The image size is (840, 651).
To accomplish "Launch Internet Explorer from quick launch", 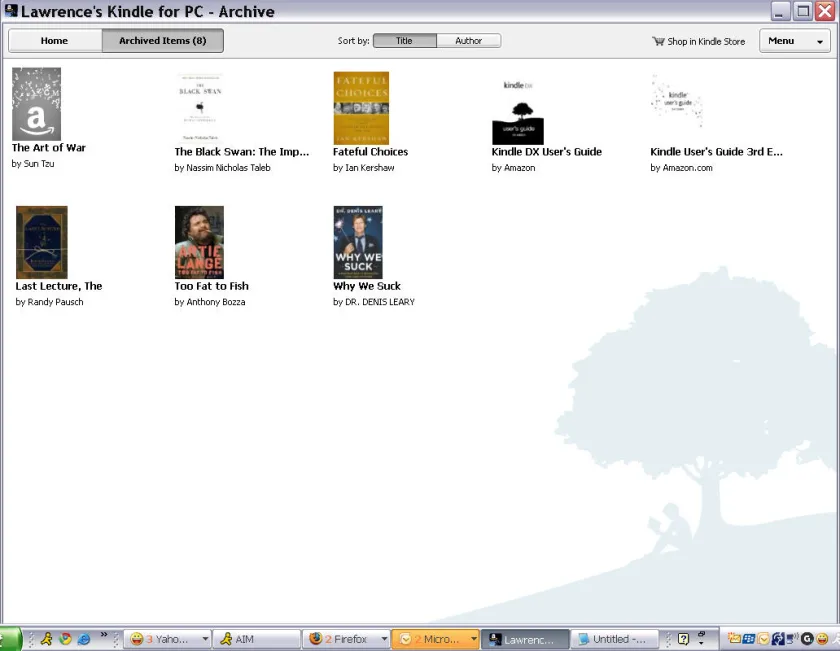I will 84,639.
